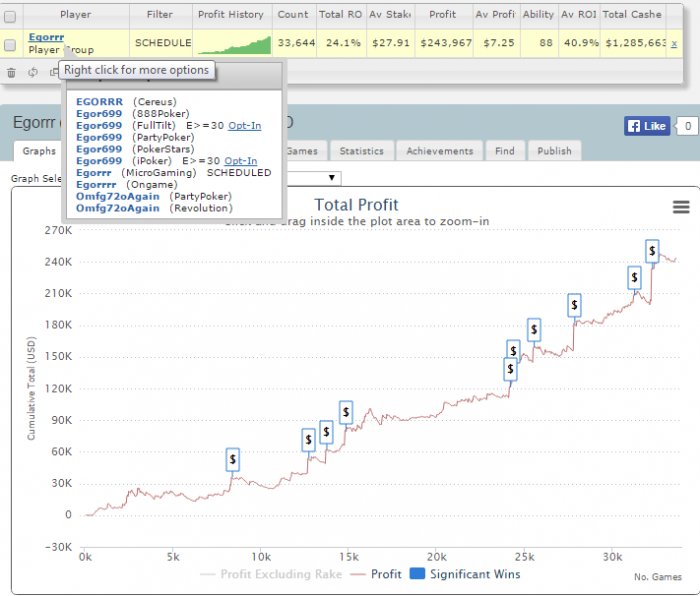Screen dimensions: 700x596
Task: Sort by the Profit column header
Action: click(442, 14)
